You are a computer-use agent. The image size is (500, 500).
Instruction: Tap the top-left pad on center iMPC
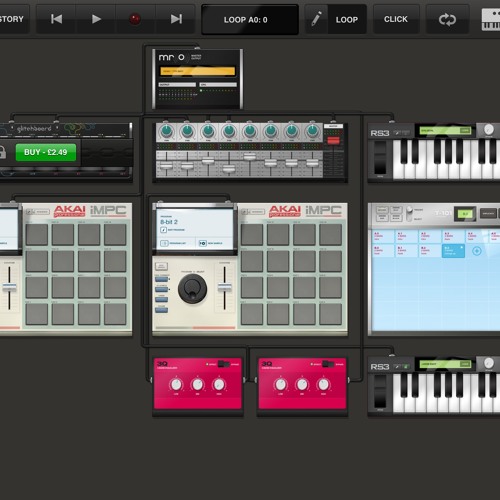point(252,235)
